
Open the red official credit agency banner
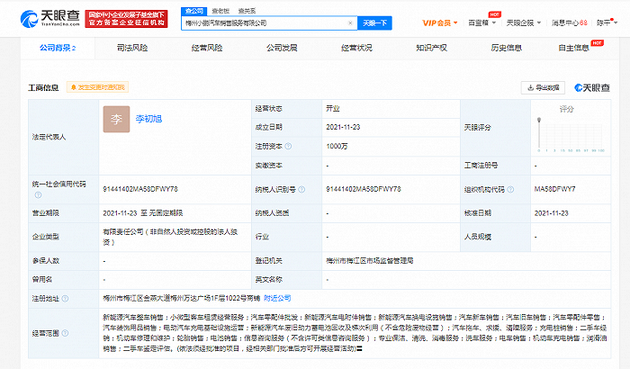[126, 19]
